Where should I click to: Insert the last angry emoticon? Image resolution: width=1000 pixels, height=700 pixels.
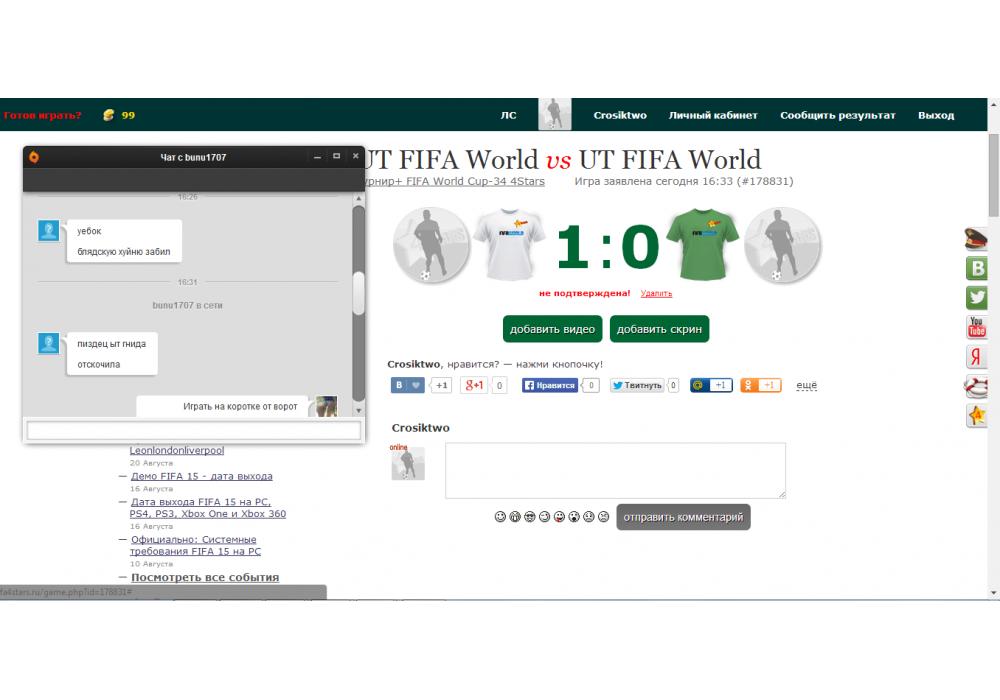point(603,516)
